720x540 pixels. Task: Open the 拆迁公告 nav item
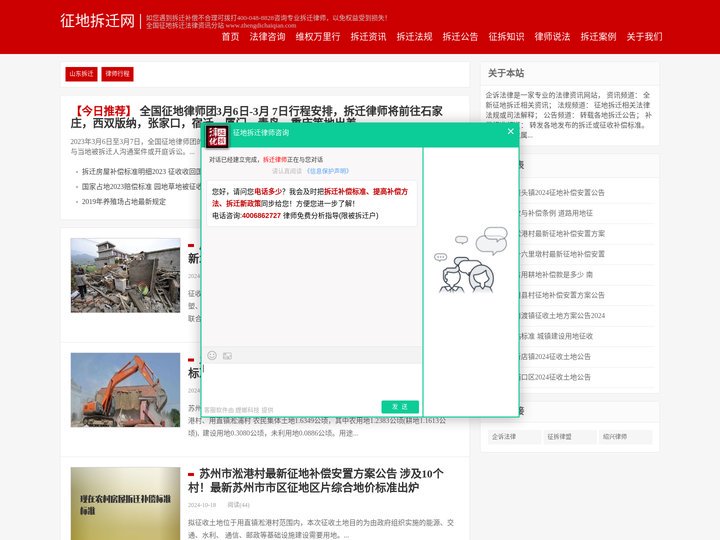pyautogui.click(x=460, y=37)
